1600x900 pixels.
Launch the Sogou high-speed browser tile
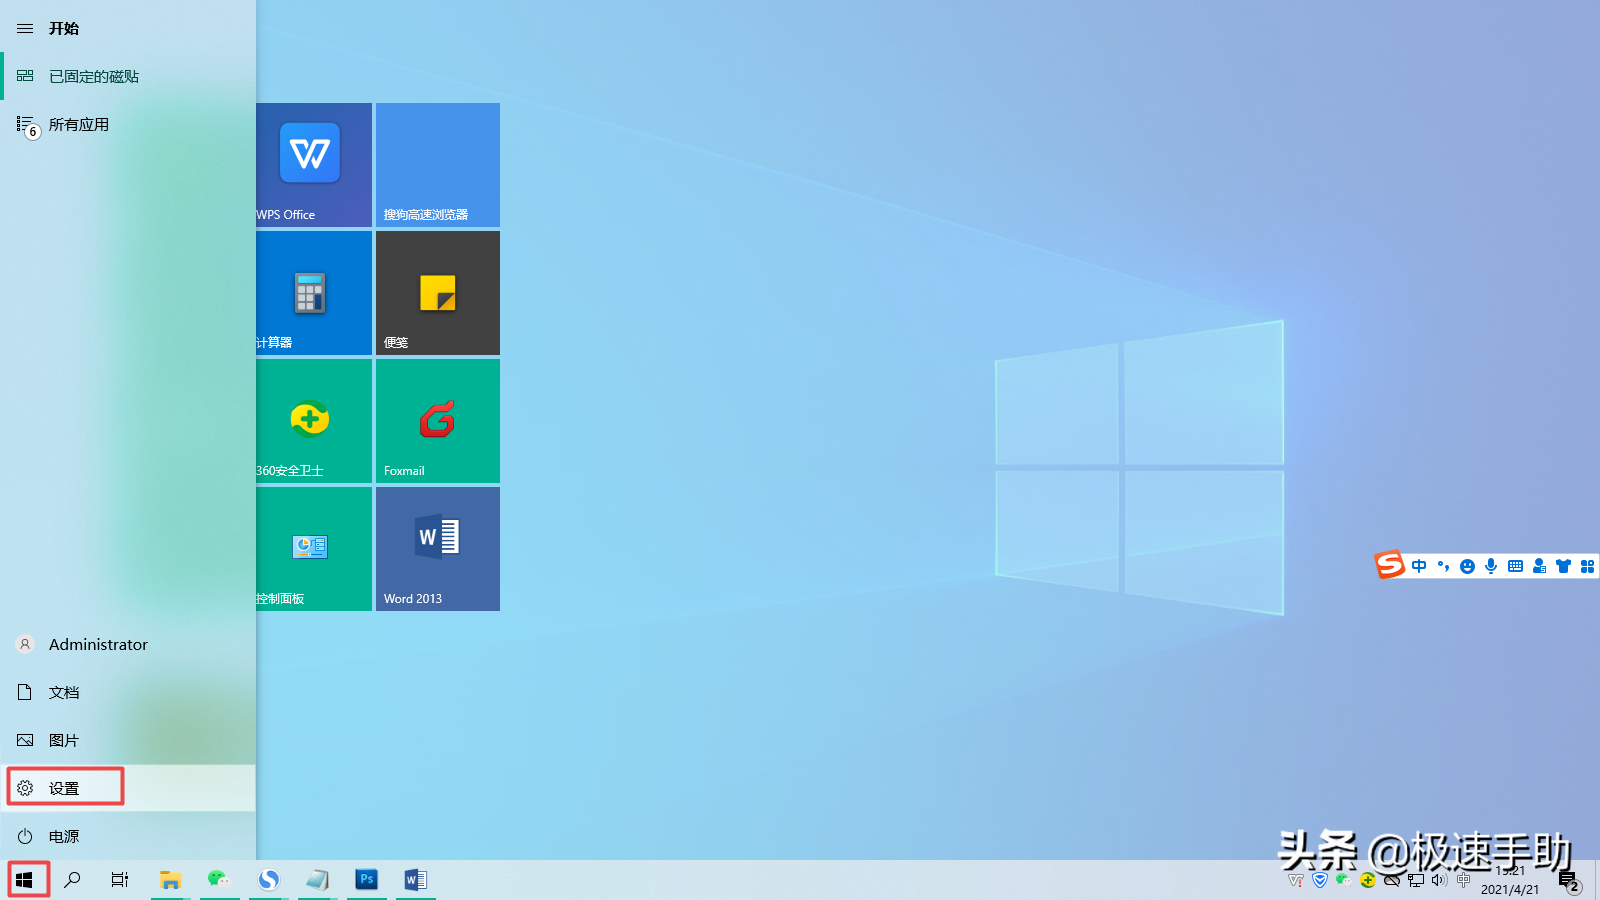pyautogui.click(x=438, y=165)
